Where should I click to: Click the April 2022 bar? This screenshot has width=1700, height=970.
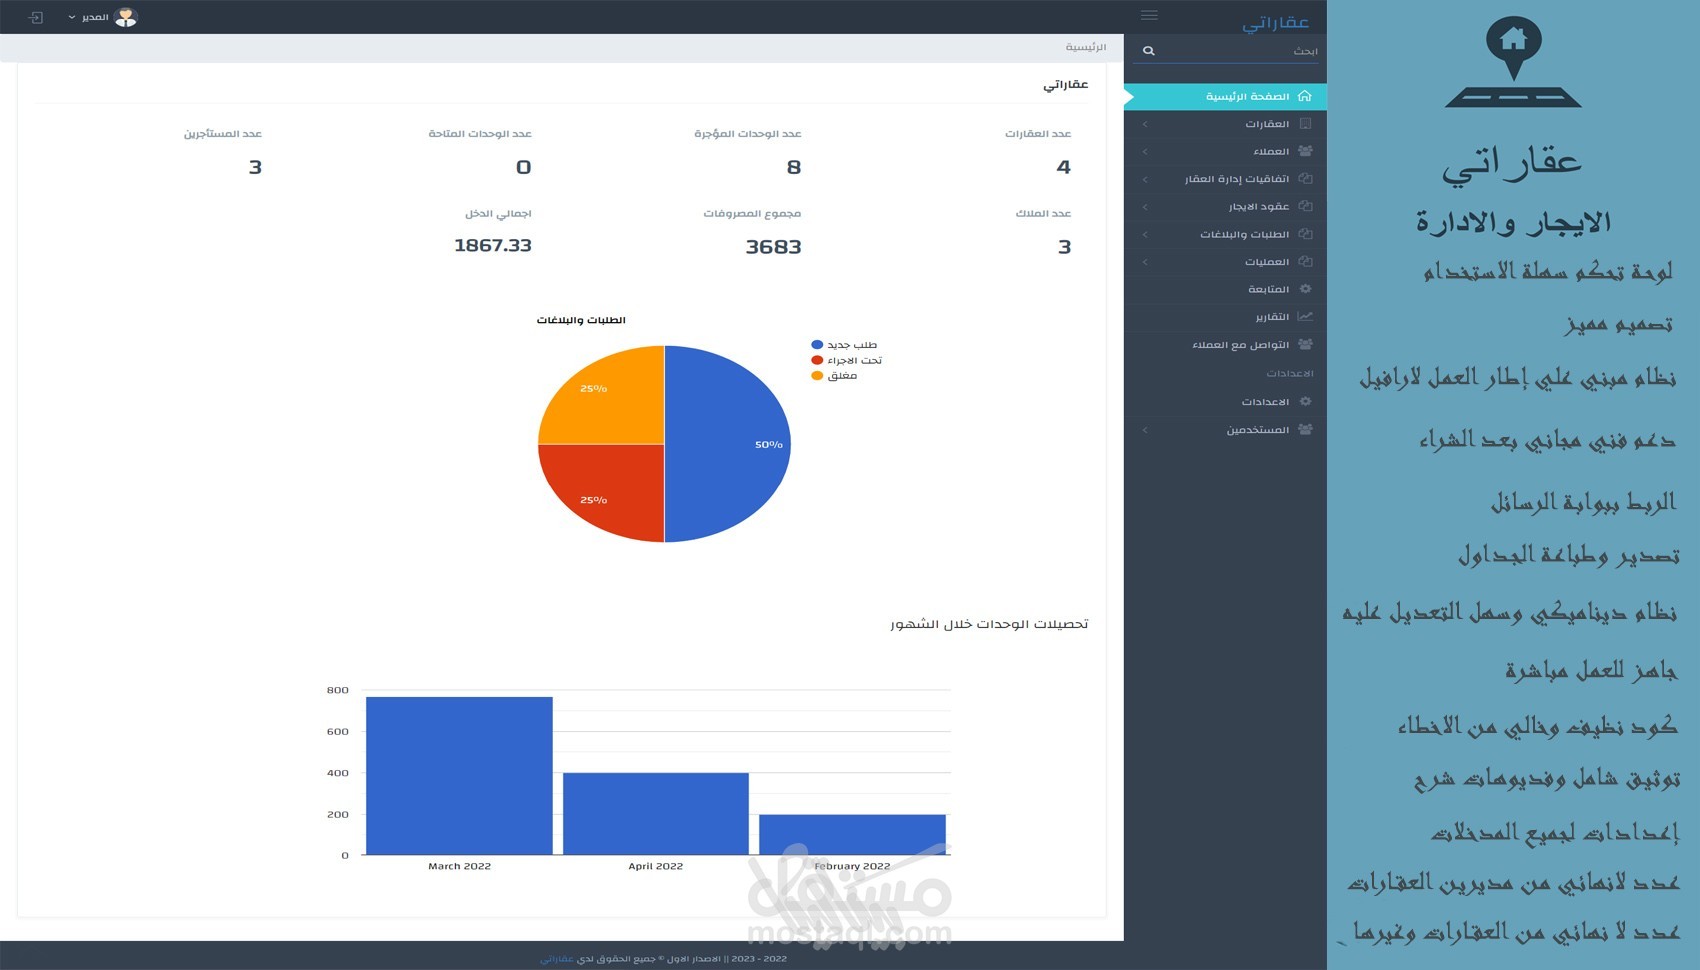(x=656, y=814)
